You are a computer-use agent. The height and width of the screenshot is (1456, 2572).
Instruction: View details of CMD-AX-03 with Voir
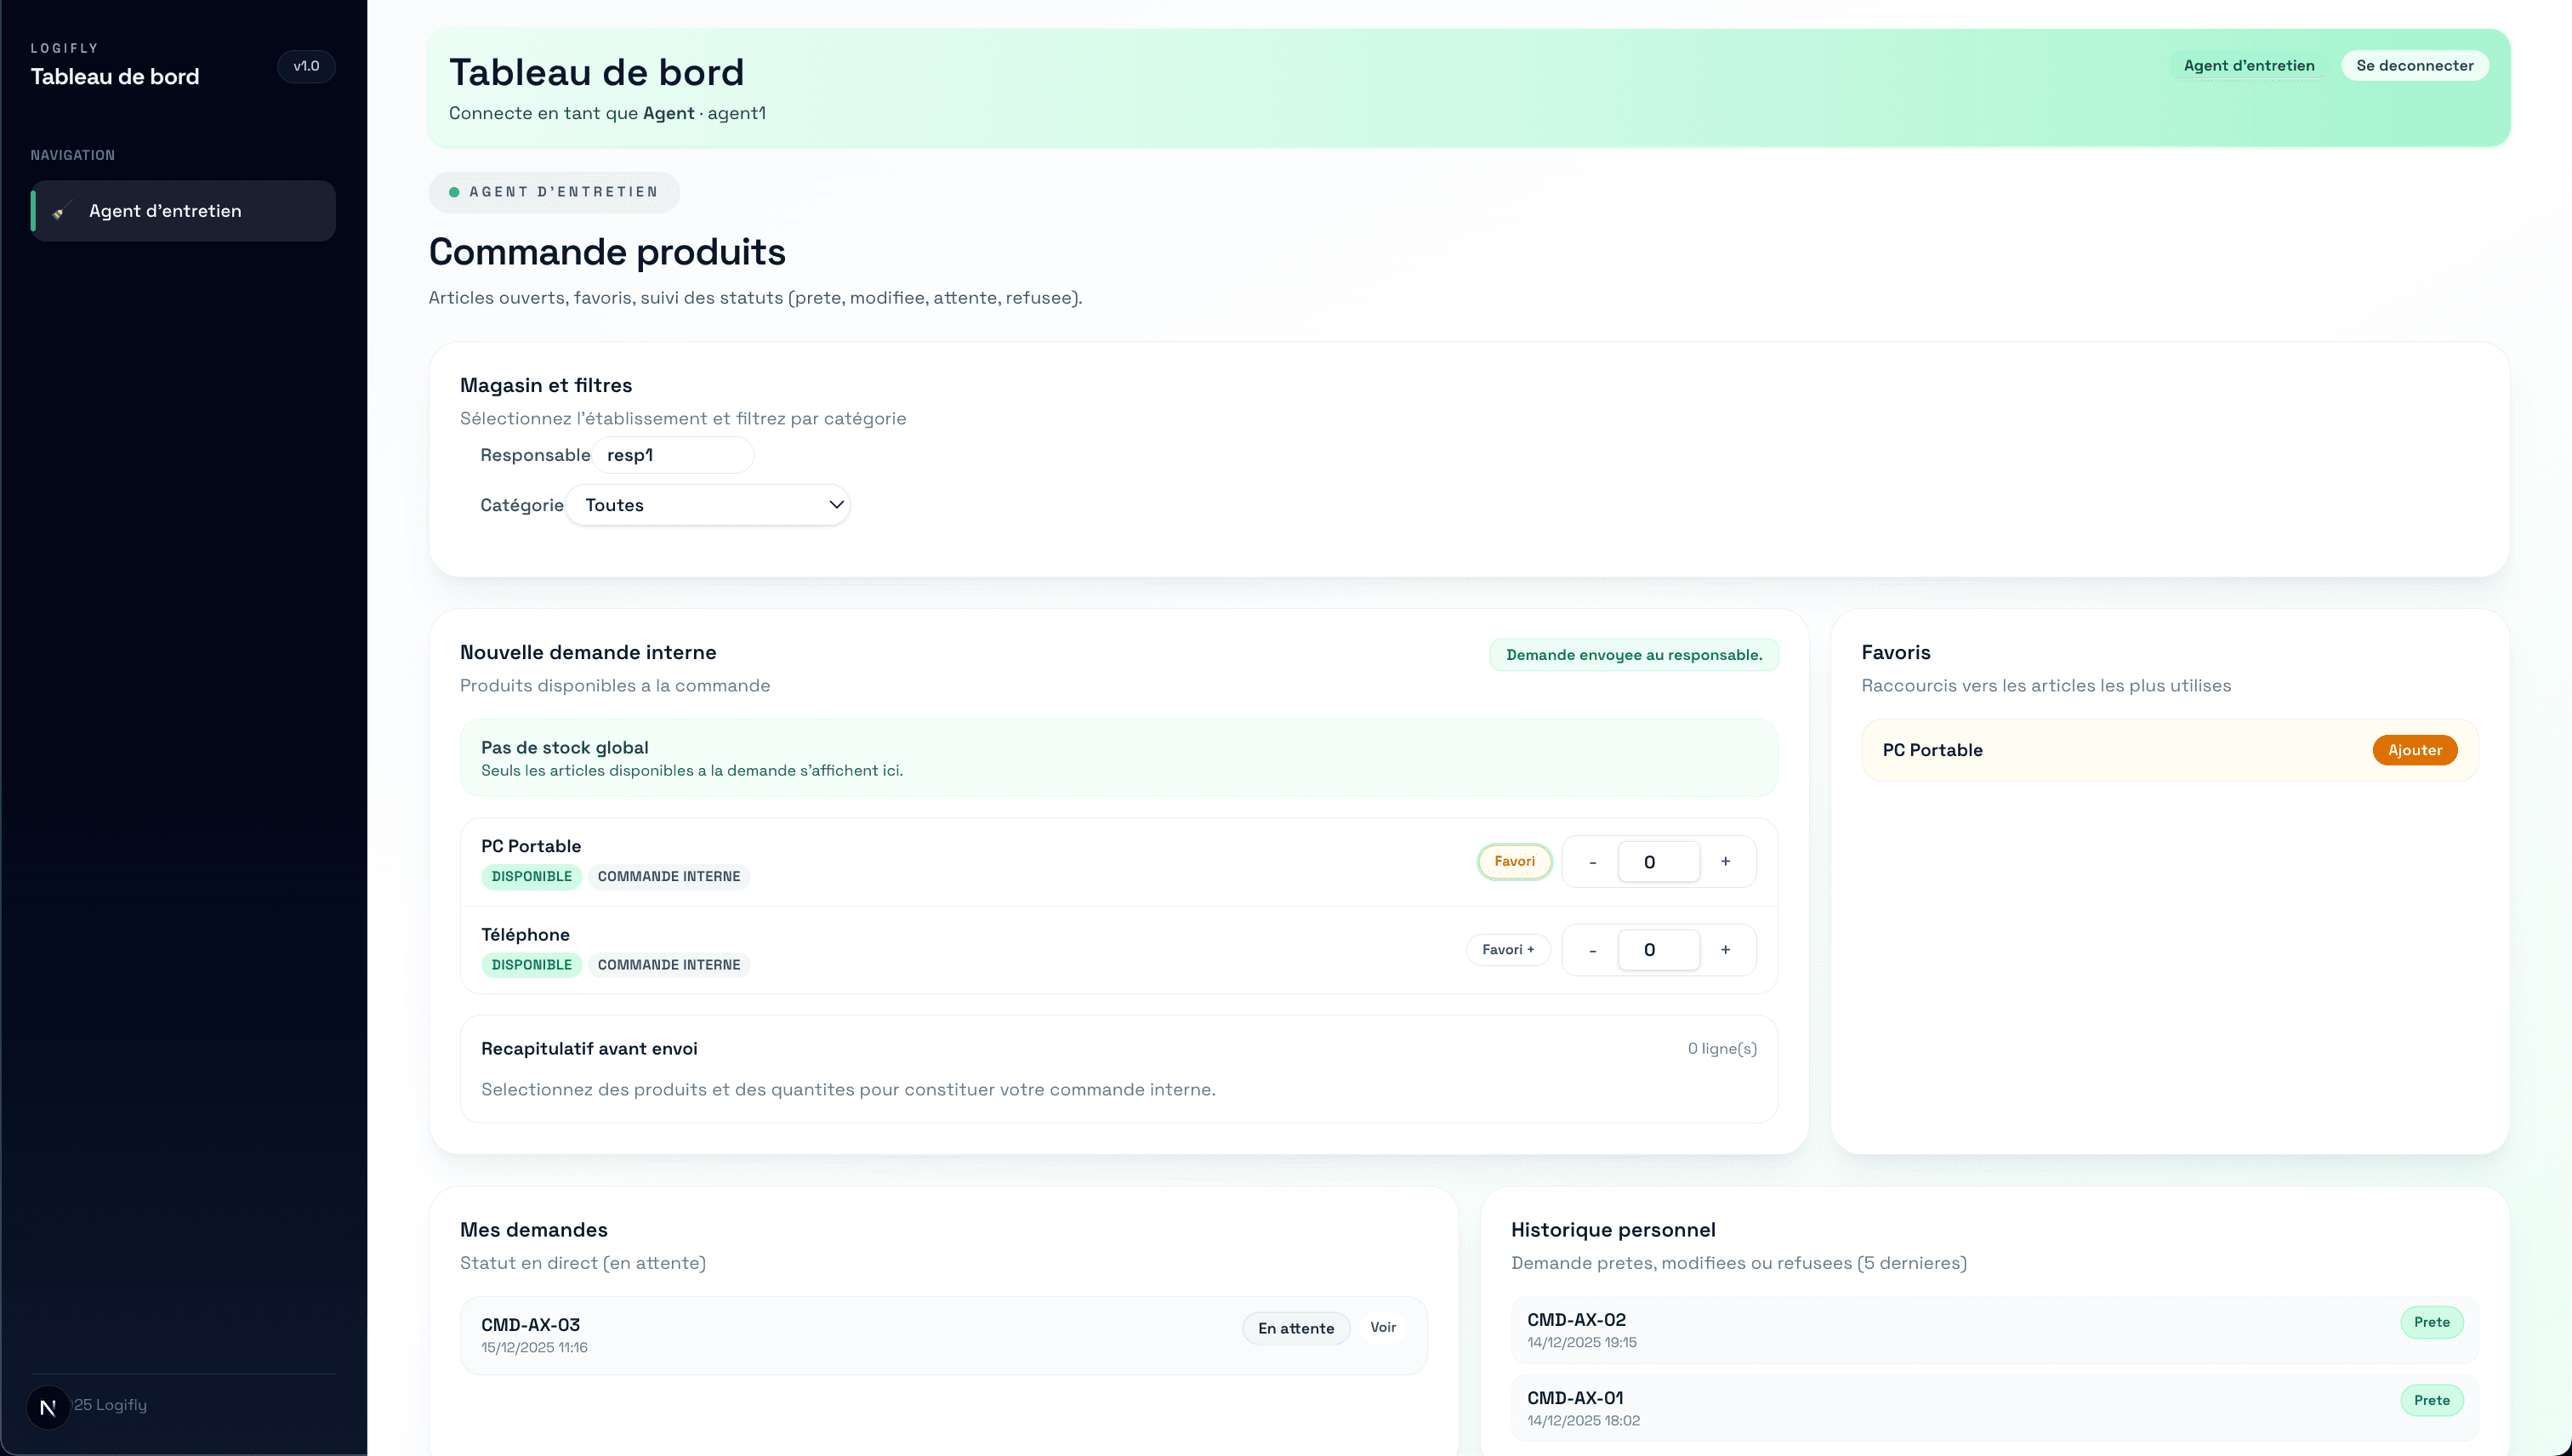[x=1382, y=1327]
